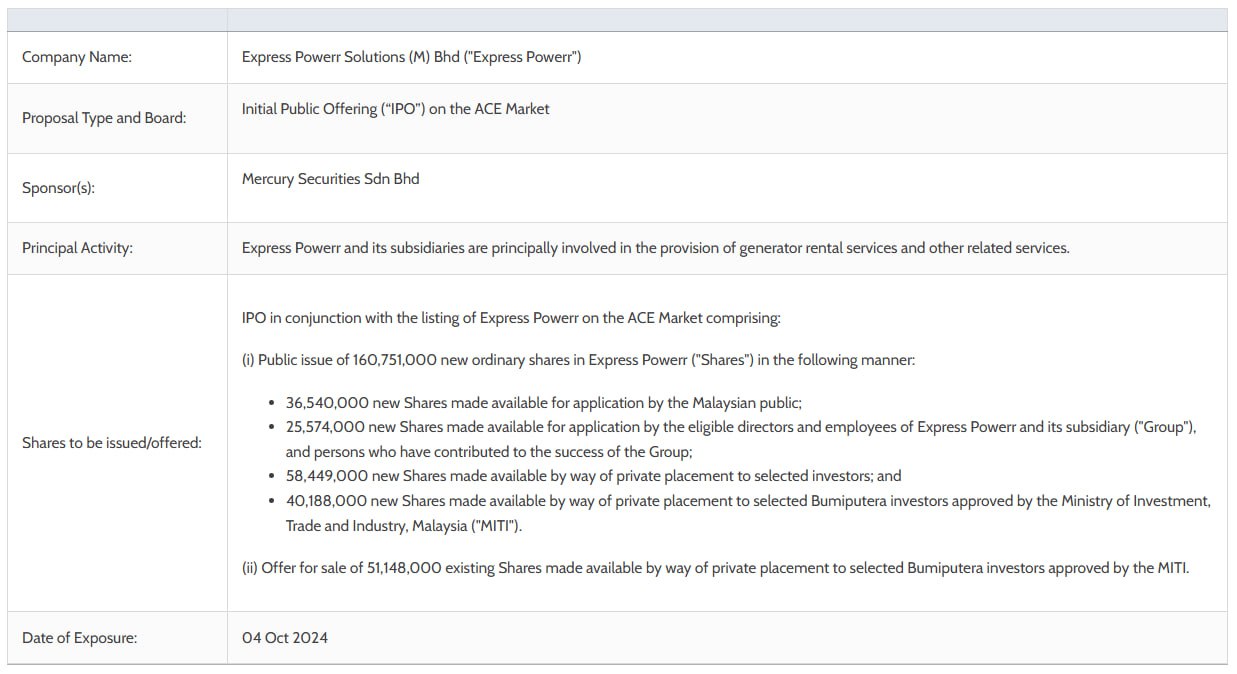Select the 'Shares to be issued/offered:' label
The image size is (1237, 674).
(112, 442)
